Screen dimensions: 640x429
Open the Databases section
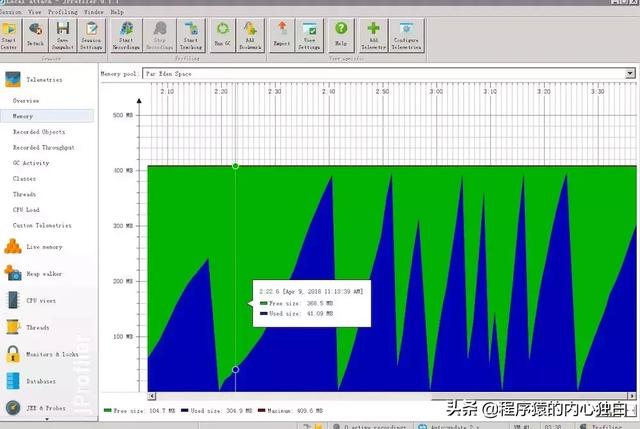click(41, 381)
